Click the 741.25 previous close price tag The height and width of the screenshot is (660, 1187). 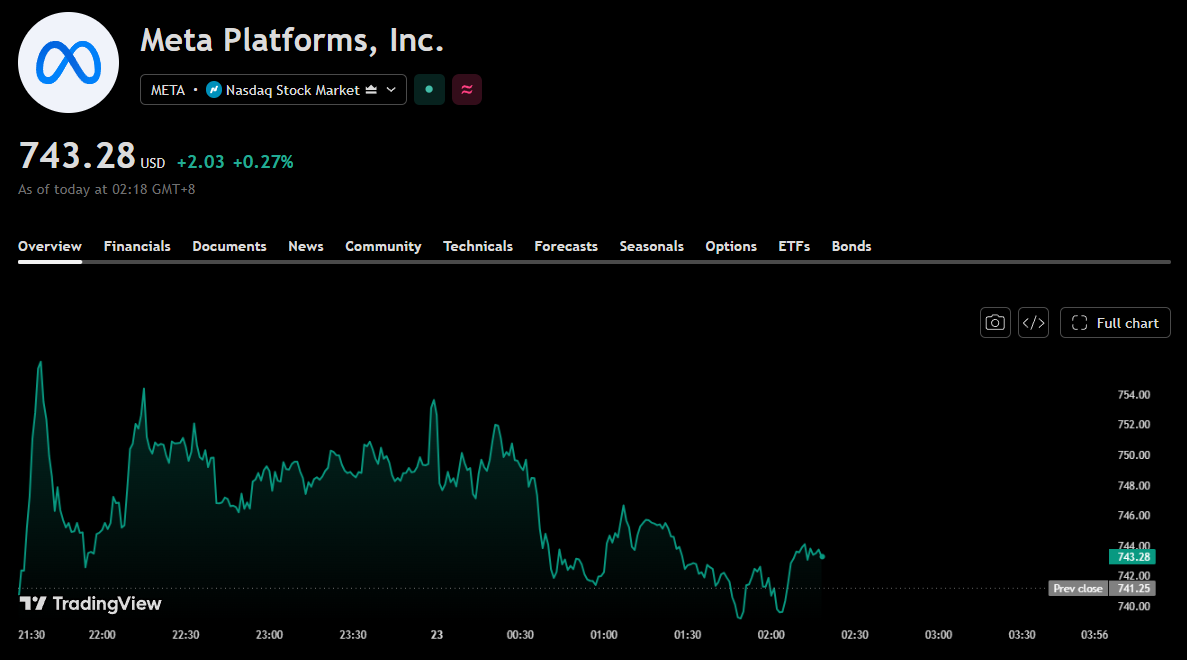coord(1132,588)
